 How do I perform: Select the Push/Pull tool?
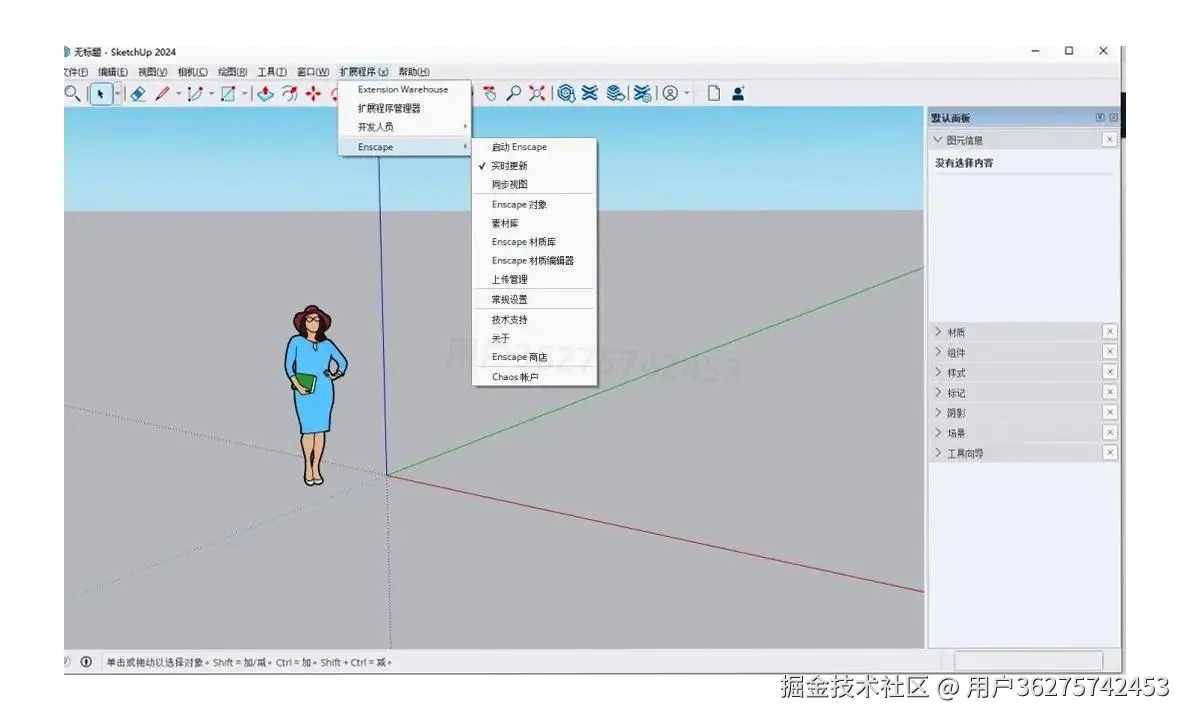264,93
